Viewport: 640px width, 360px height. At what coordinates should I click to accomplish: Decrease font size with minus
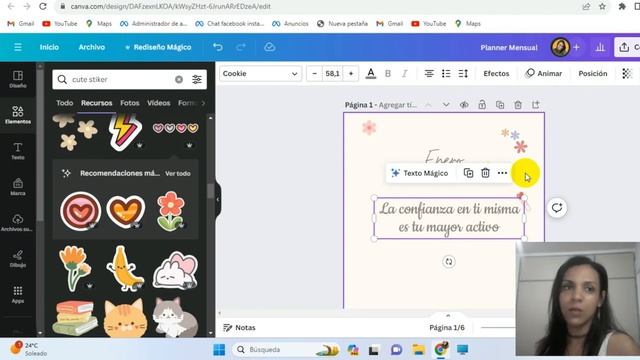314,73
